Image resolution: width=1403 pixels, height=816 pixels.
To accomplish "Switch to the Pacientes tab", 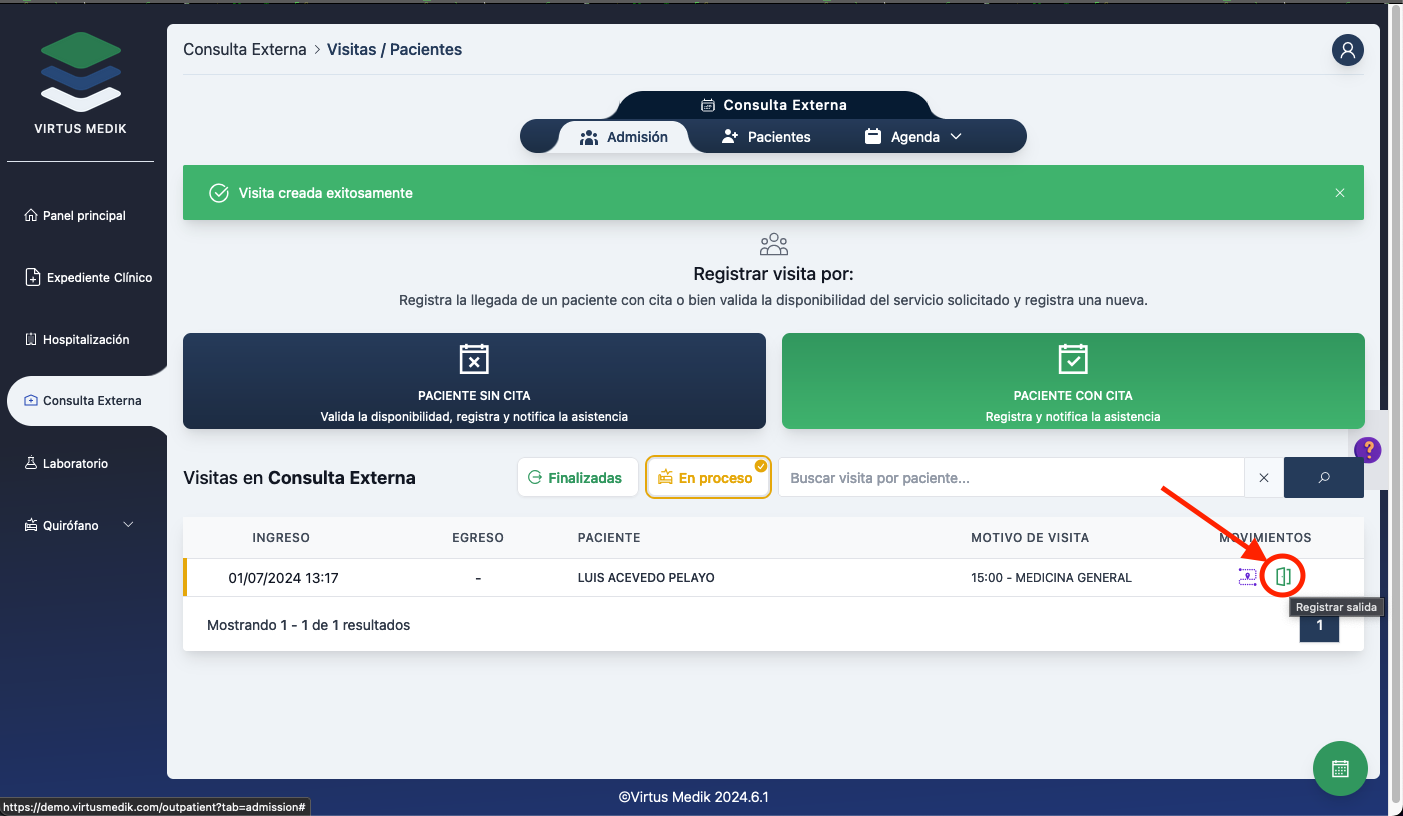I will 766,137.
